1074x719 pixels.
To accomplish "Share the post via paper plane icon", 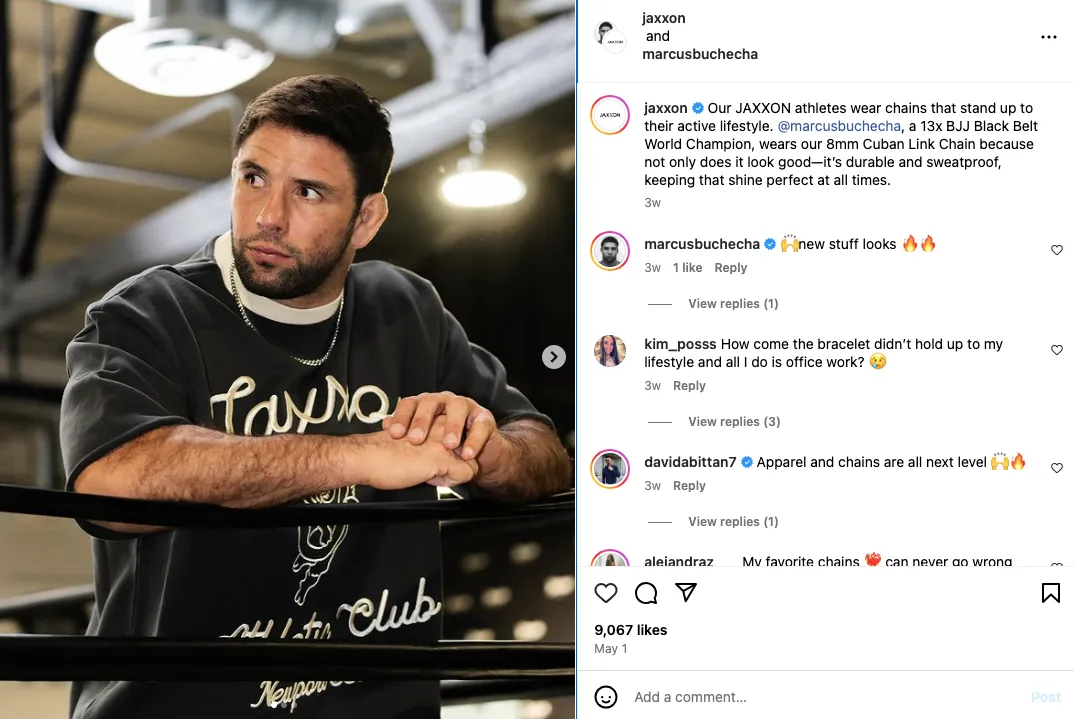I will point(686,593).
